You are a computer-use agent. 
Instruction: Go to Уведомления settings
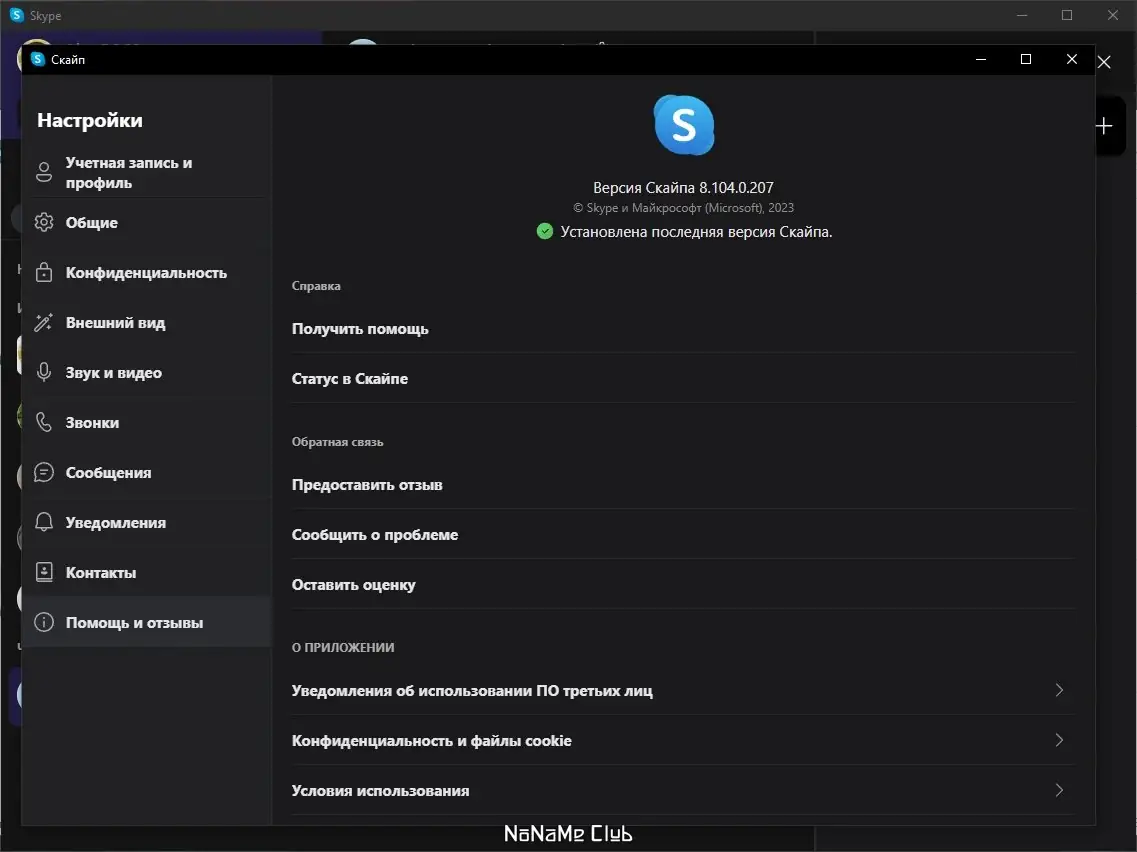tap(146, 523)
